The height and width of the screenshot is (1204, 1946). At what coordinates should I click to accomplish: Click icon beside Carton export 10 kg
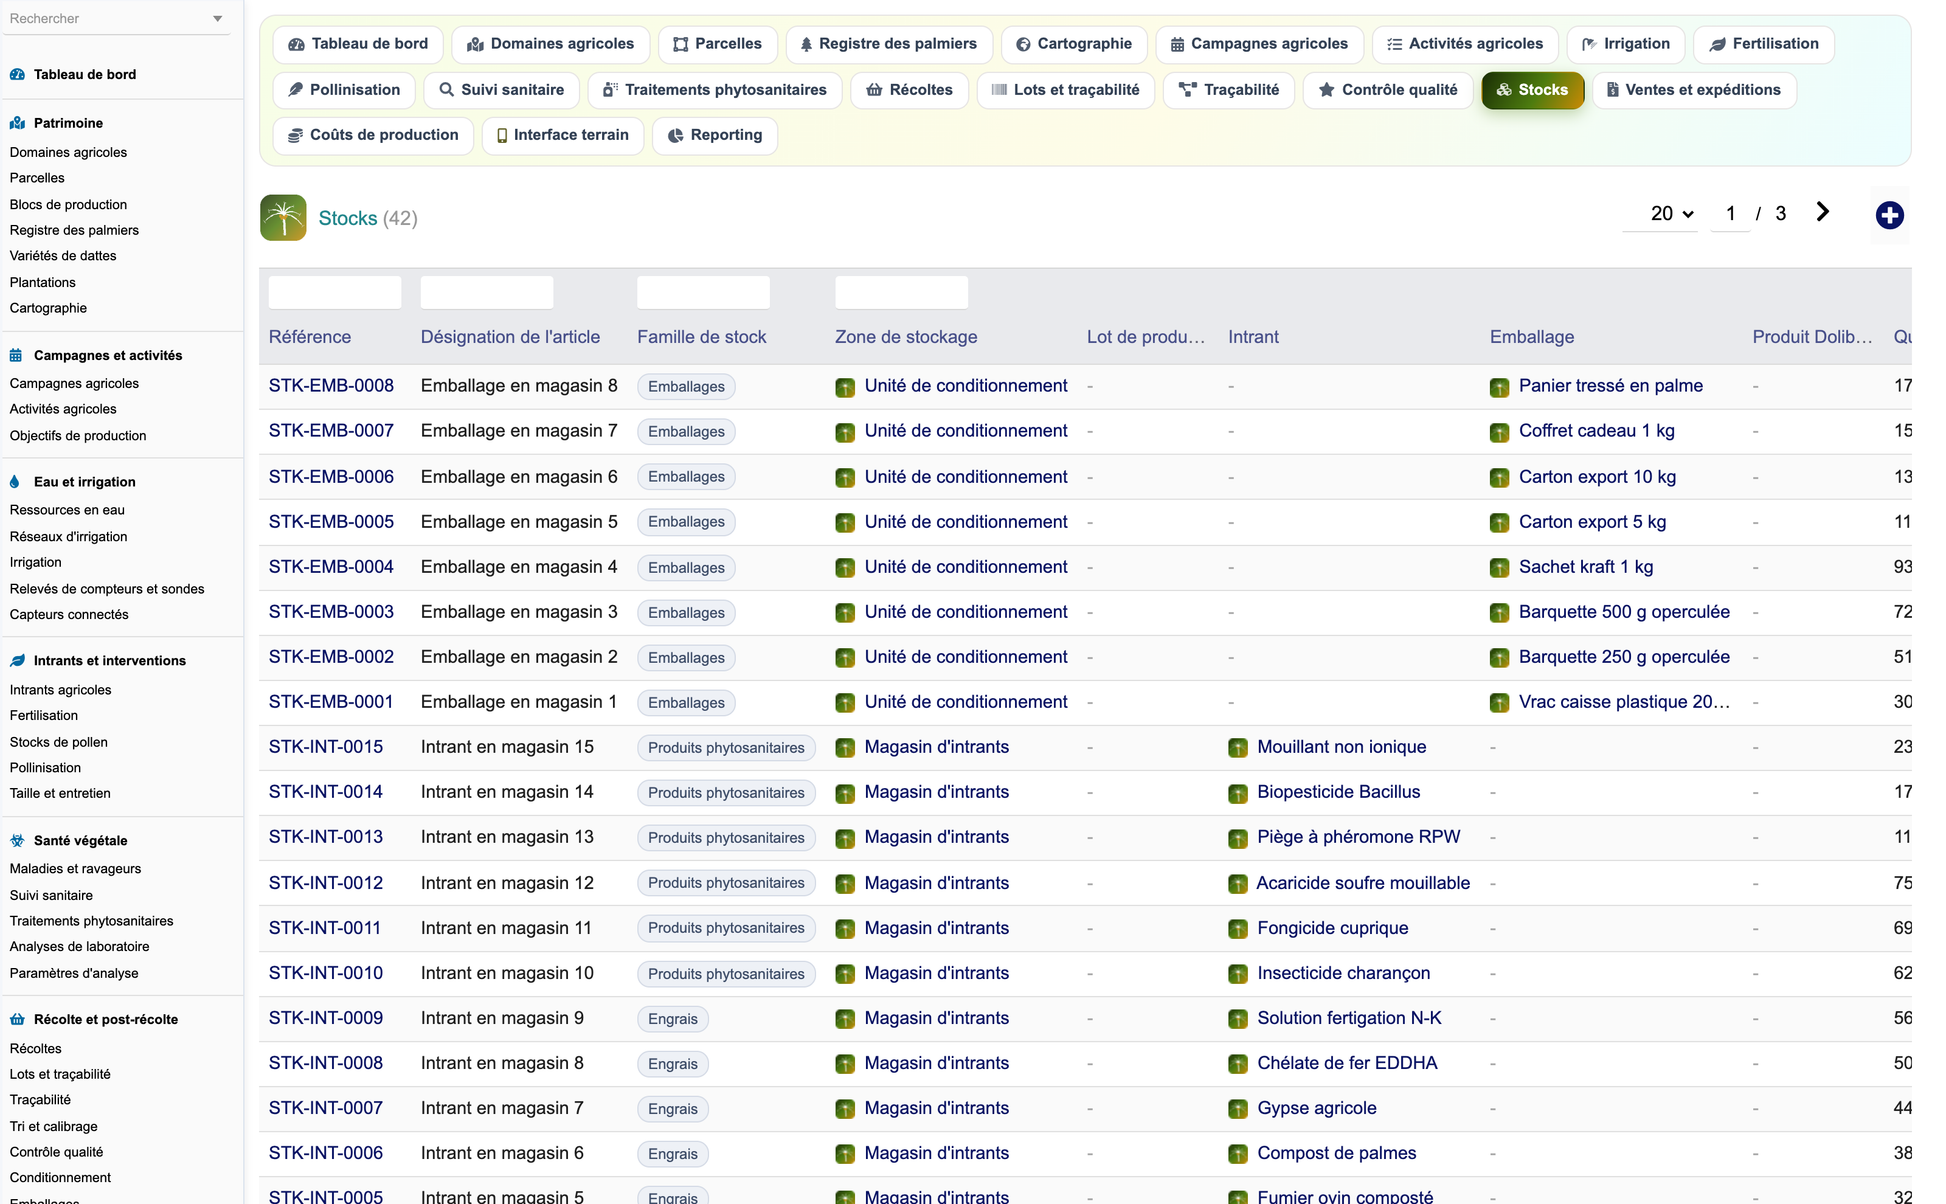(x=1499, y=478)
